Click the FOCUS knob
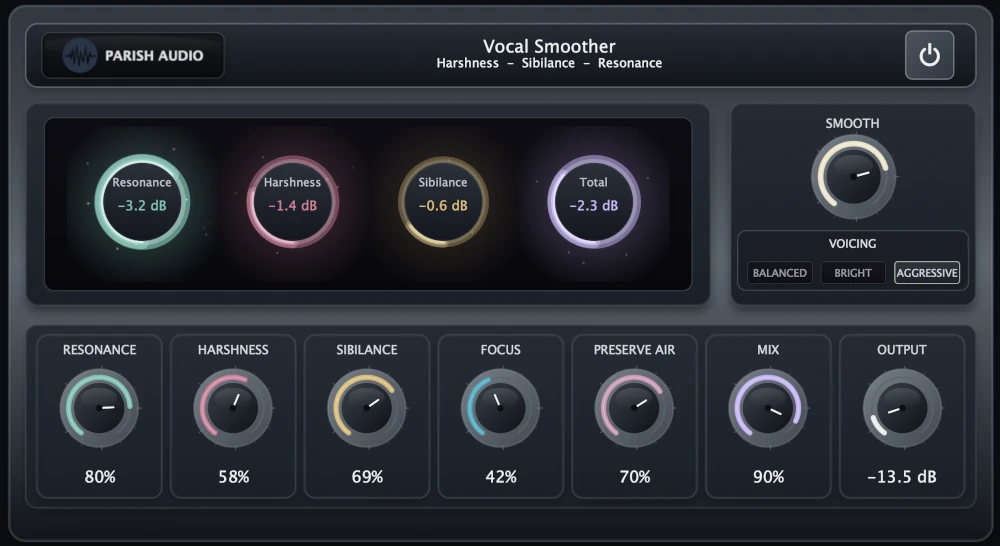1000x546 pixels. (x=500, y=408)
